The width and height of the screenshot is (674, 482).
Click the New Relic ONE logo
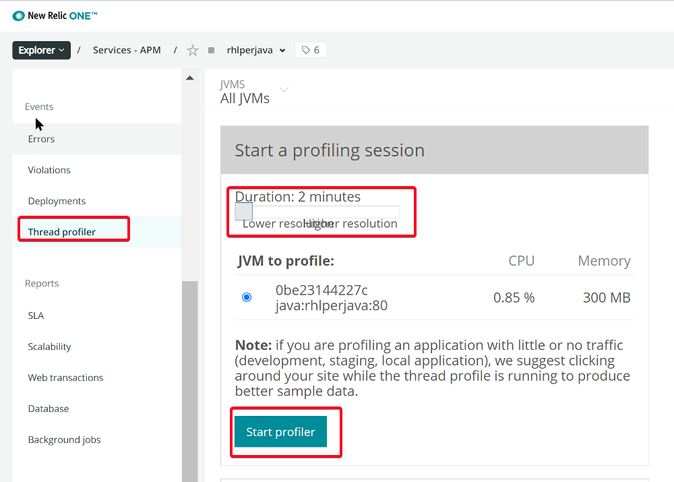coord(55,16)
